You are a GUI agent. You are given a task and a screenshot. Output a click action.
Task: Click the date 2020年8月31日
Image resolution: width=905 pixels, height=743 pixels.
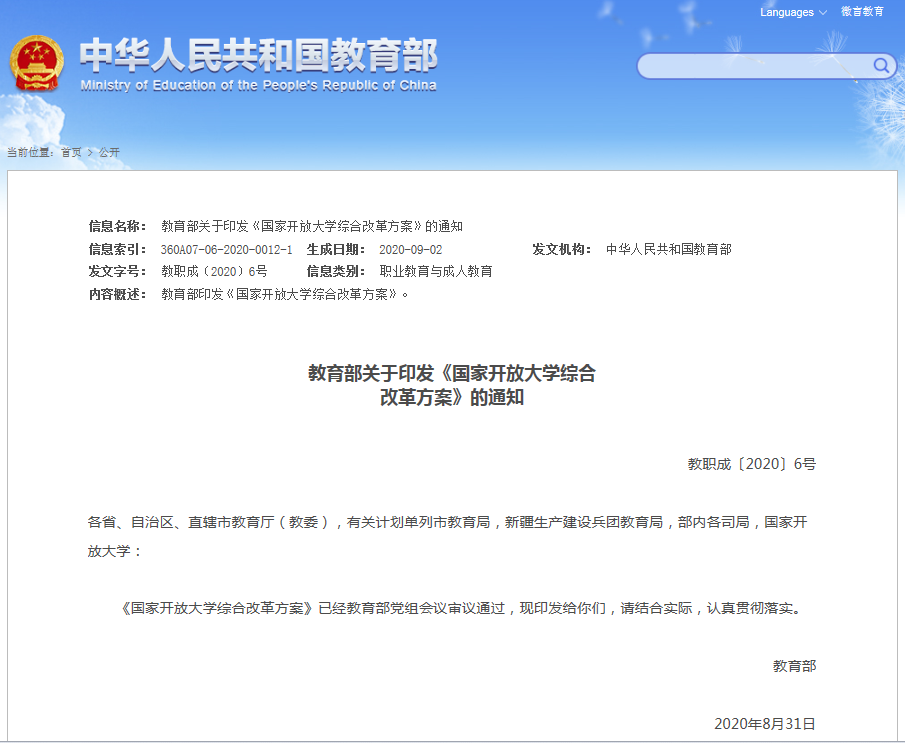(765, 723)
